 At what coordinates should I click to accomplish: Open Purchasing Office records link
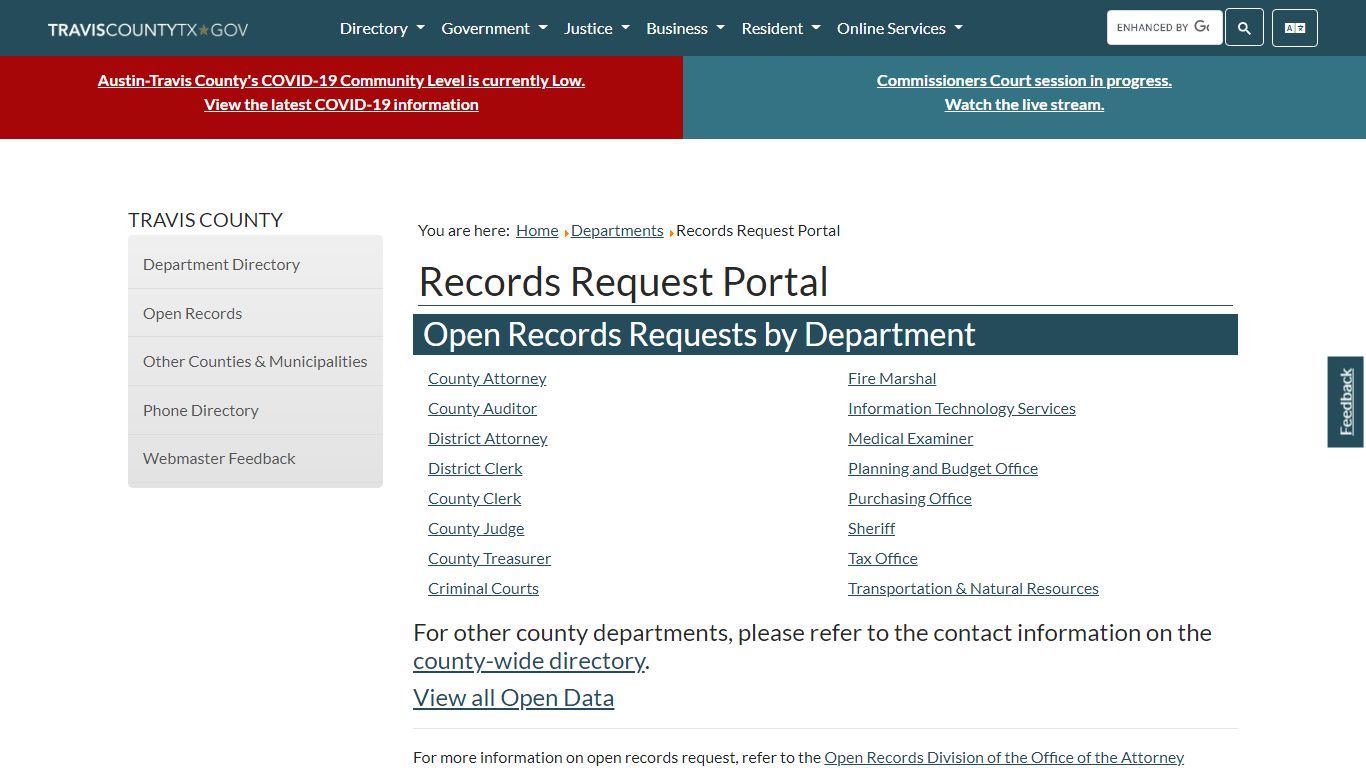coord(910,498)
